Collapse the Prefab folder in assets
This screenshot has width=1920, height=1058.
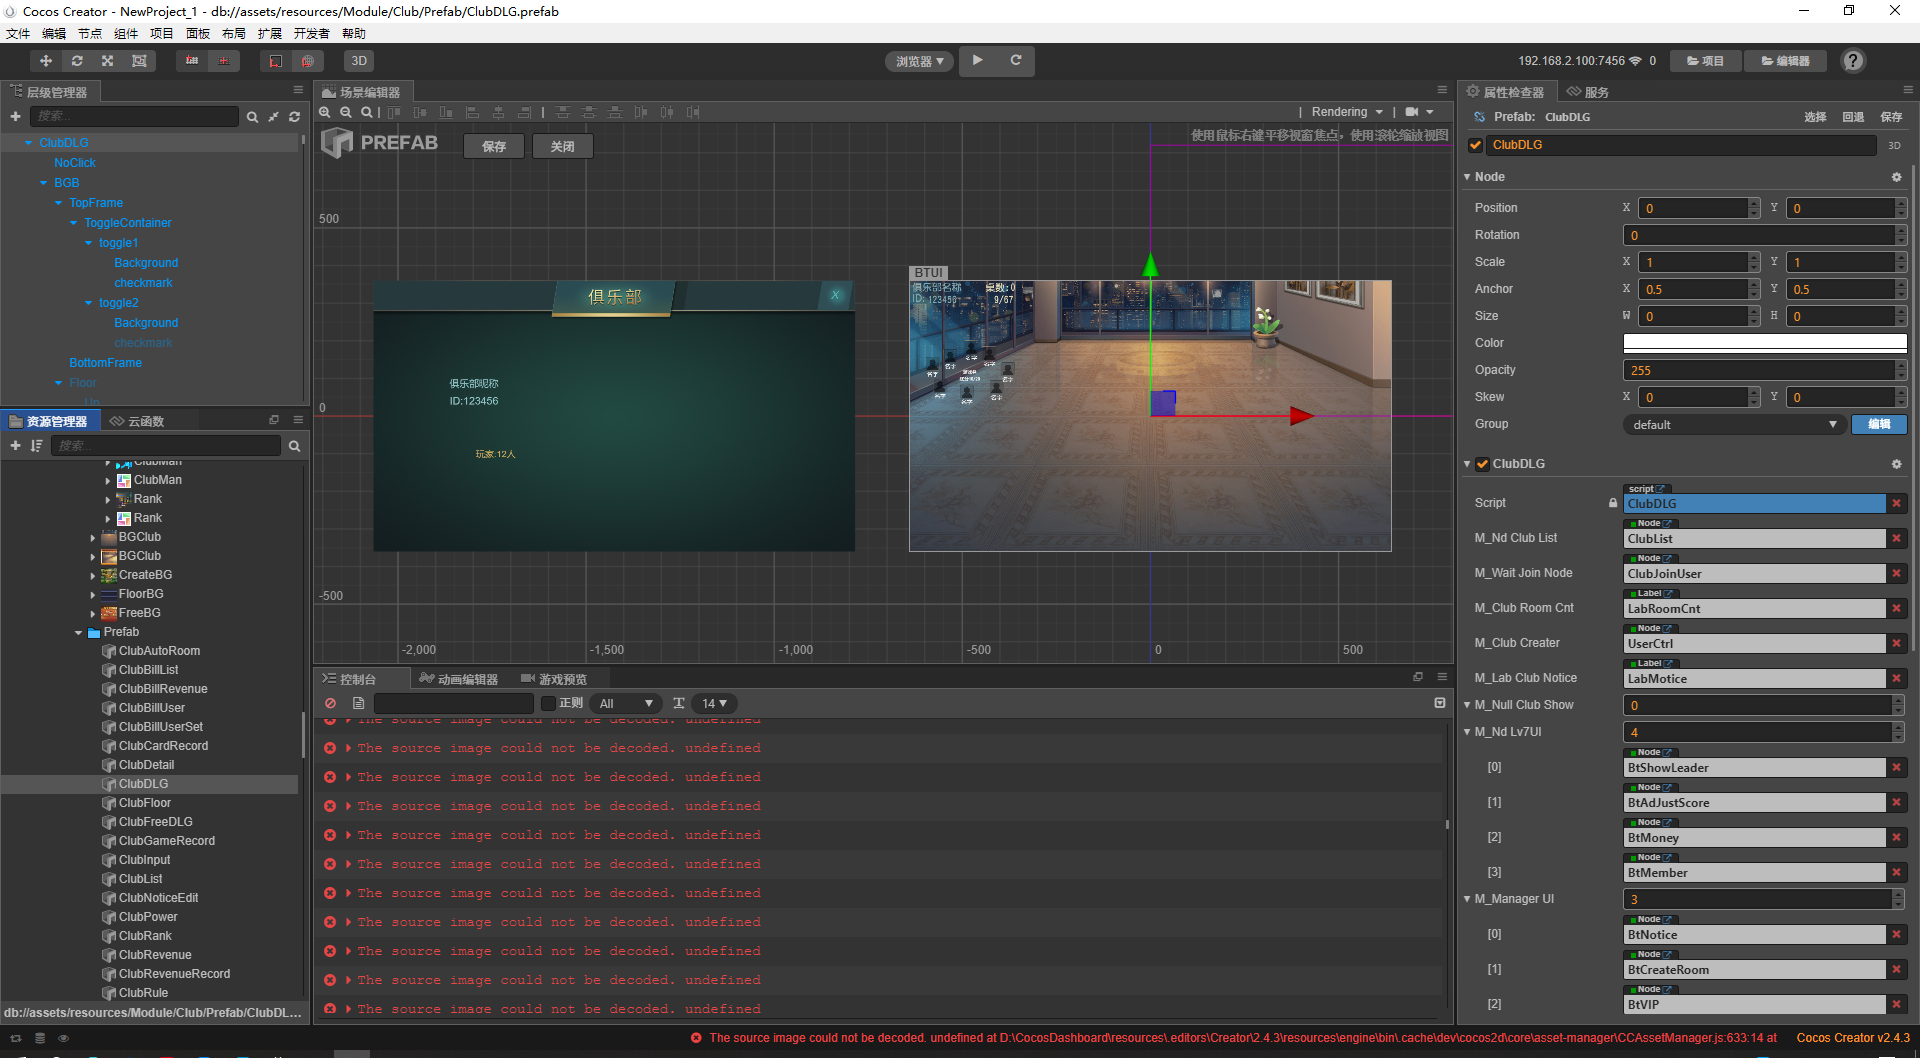click(x=79, y=632)
